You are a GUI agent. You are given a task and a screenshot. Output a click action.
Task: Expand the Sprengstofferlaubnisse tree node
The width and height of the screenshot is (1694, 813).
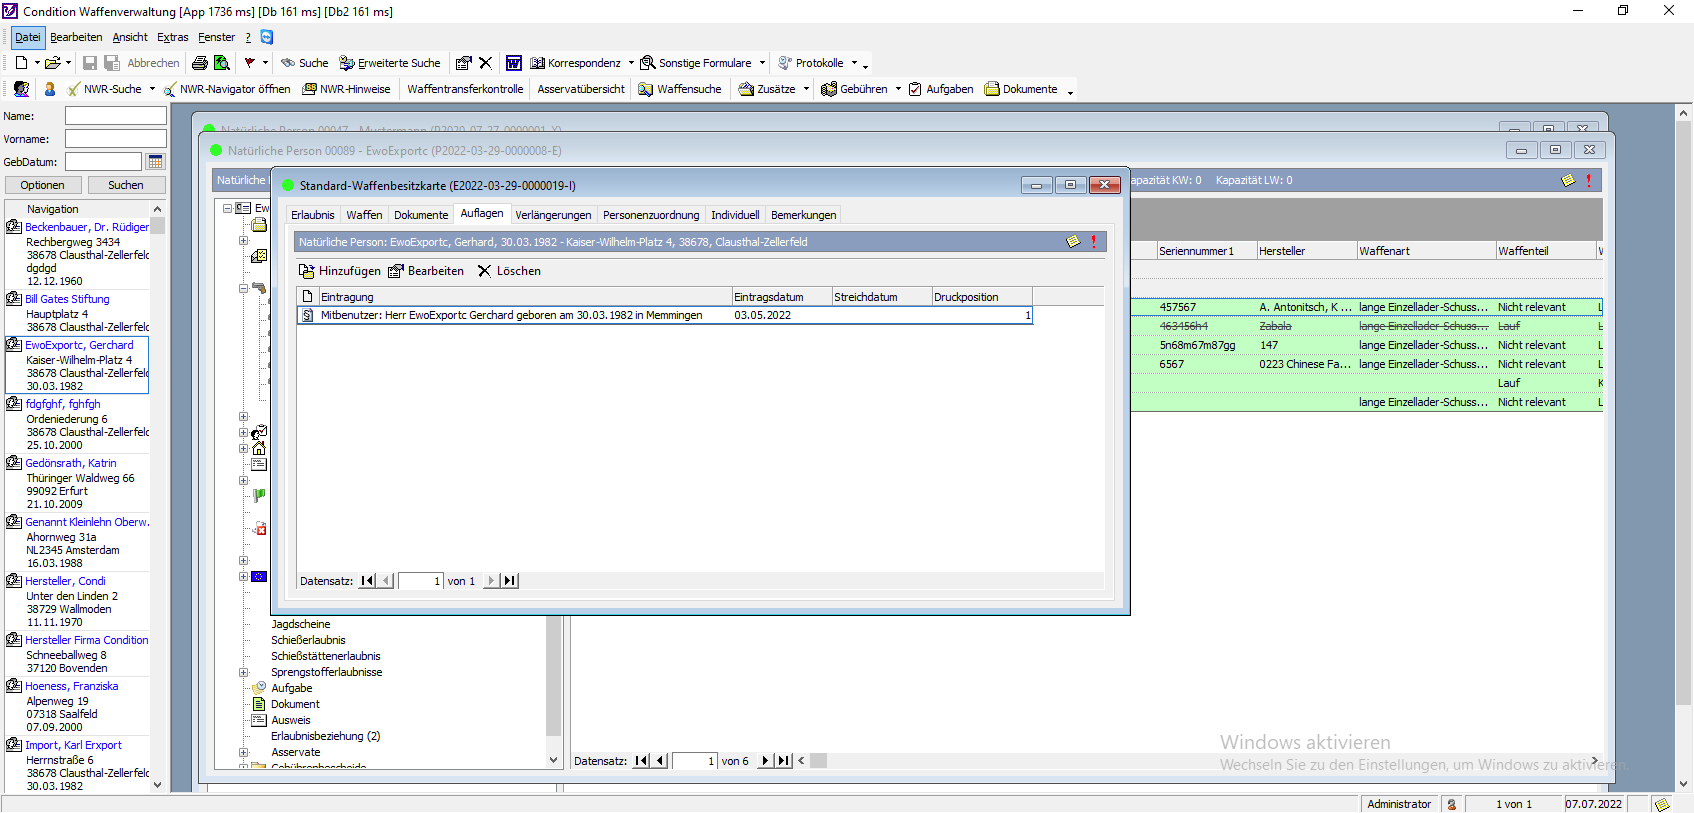tap(243, 672)
